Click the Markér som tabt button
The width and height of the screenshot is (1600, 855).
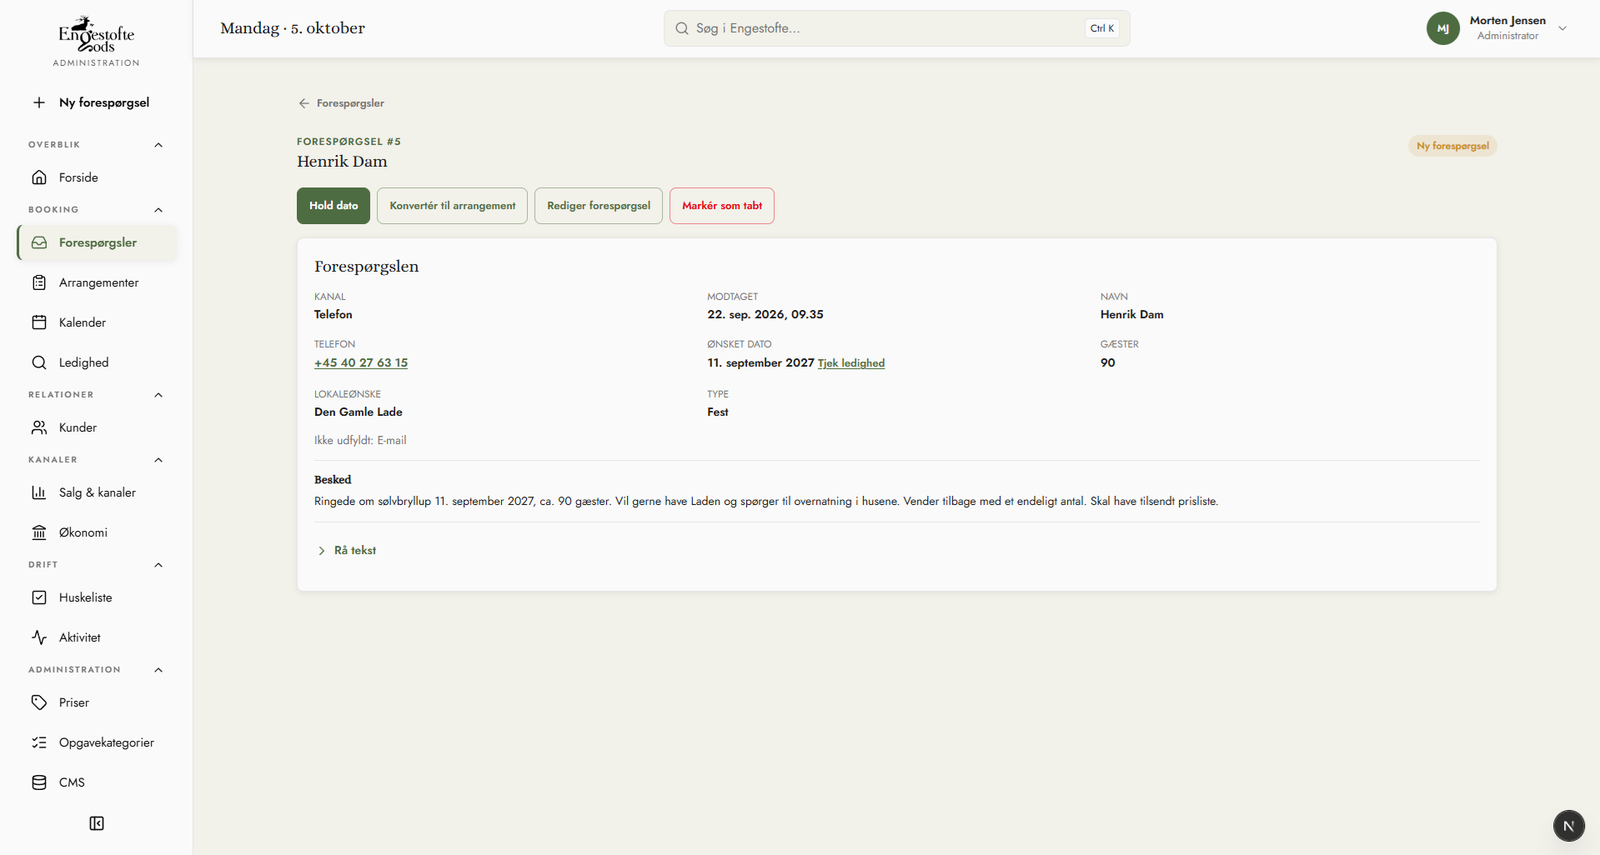pos(722,206)
